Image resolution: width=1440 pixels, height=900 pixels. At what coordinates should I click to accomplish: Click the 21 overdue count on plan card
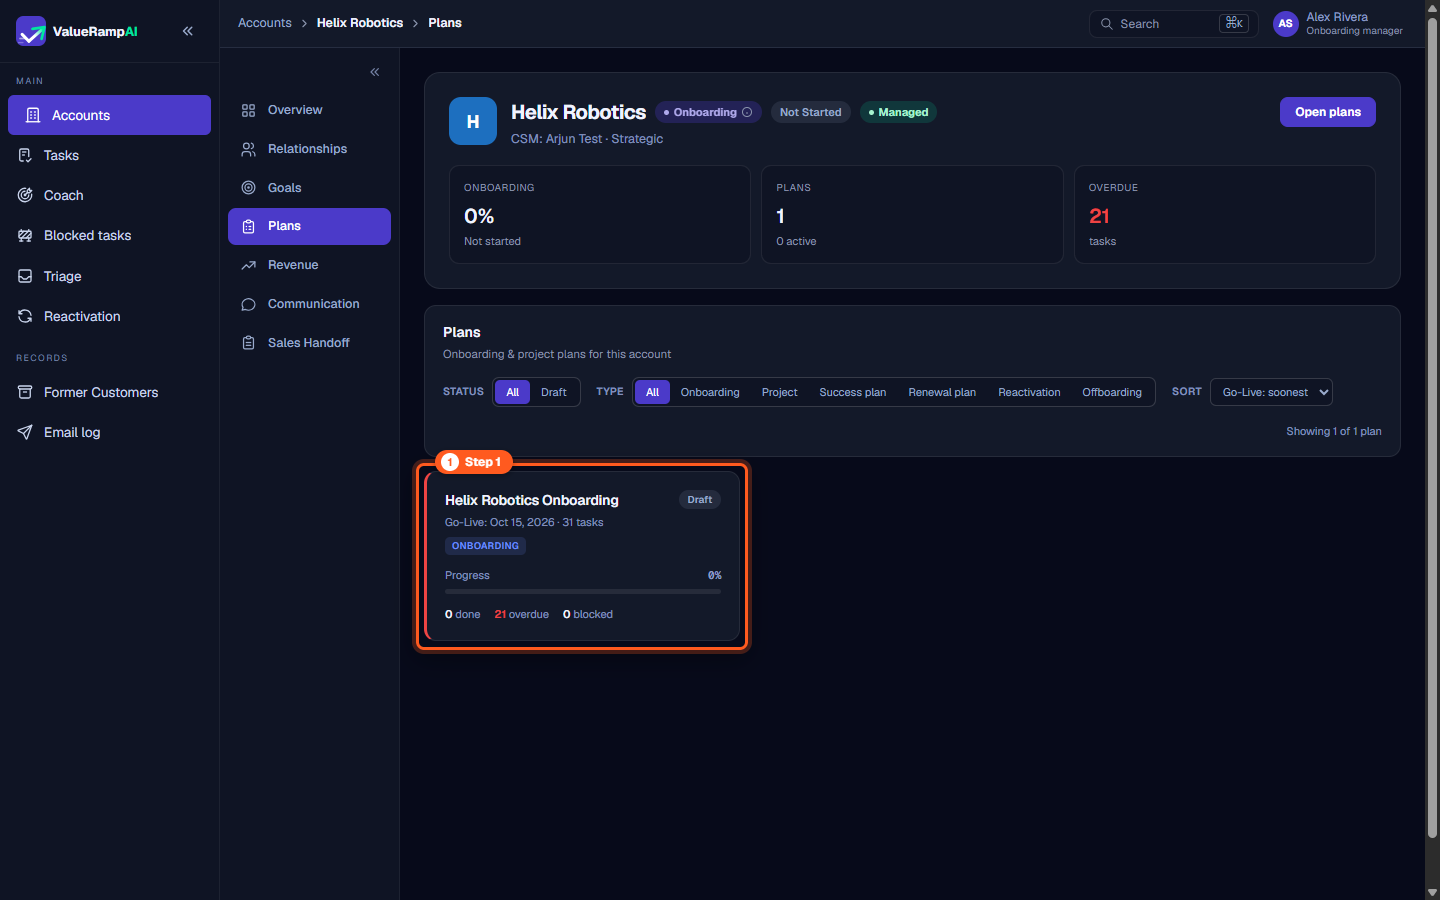coord(522,614)
